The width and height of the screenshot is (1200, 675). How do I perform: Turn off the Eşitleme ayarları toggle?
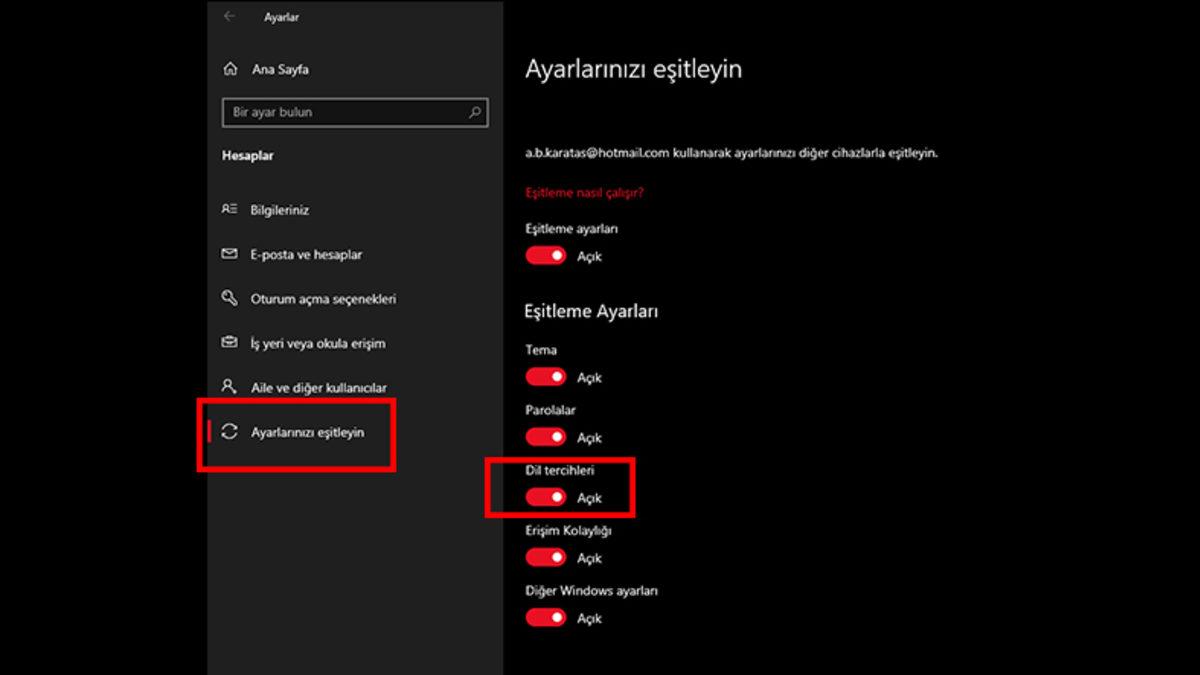pos(545,255)
